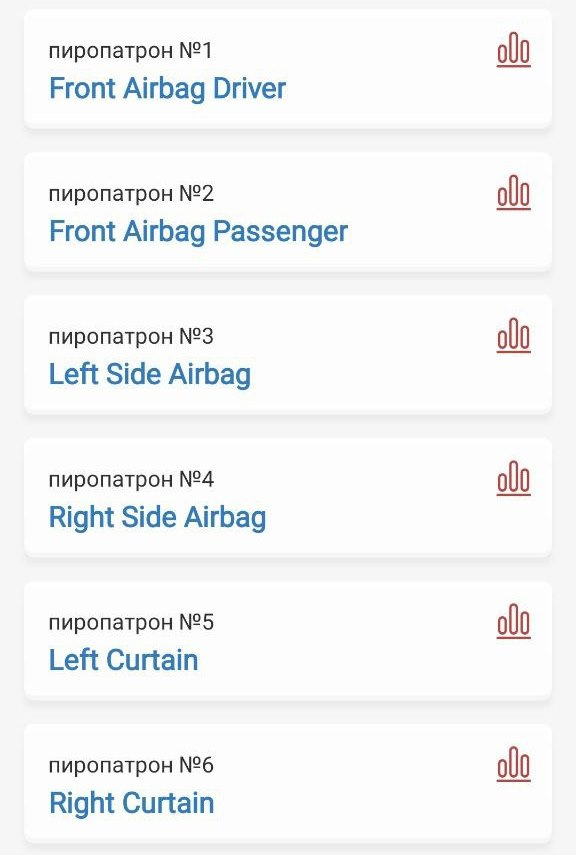Image resolution: width=576 pixels, height=855 pixels.
Task: Select the Right Side Airbag link
Action: [158, 517]
